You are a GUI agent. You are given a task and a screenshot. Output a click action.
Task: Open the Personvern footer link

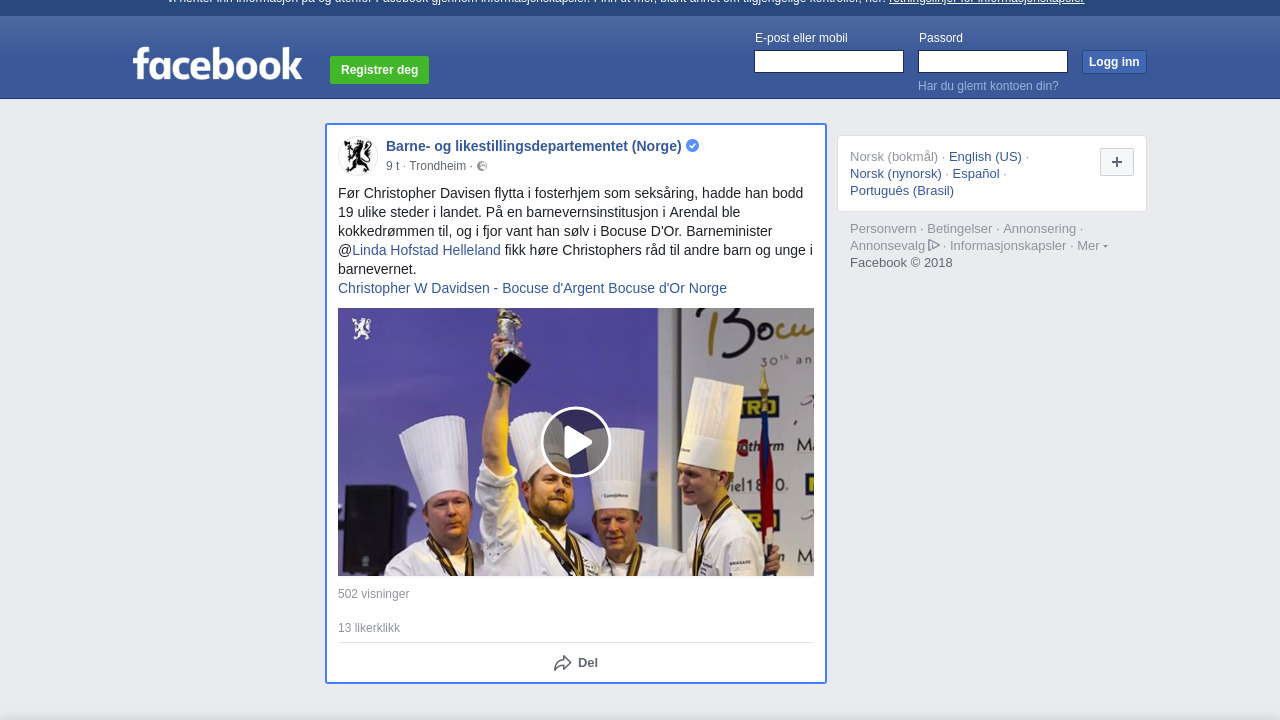tap(883, 229)
